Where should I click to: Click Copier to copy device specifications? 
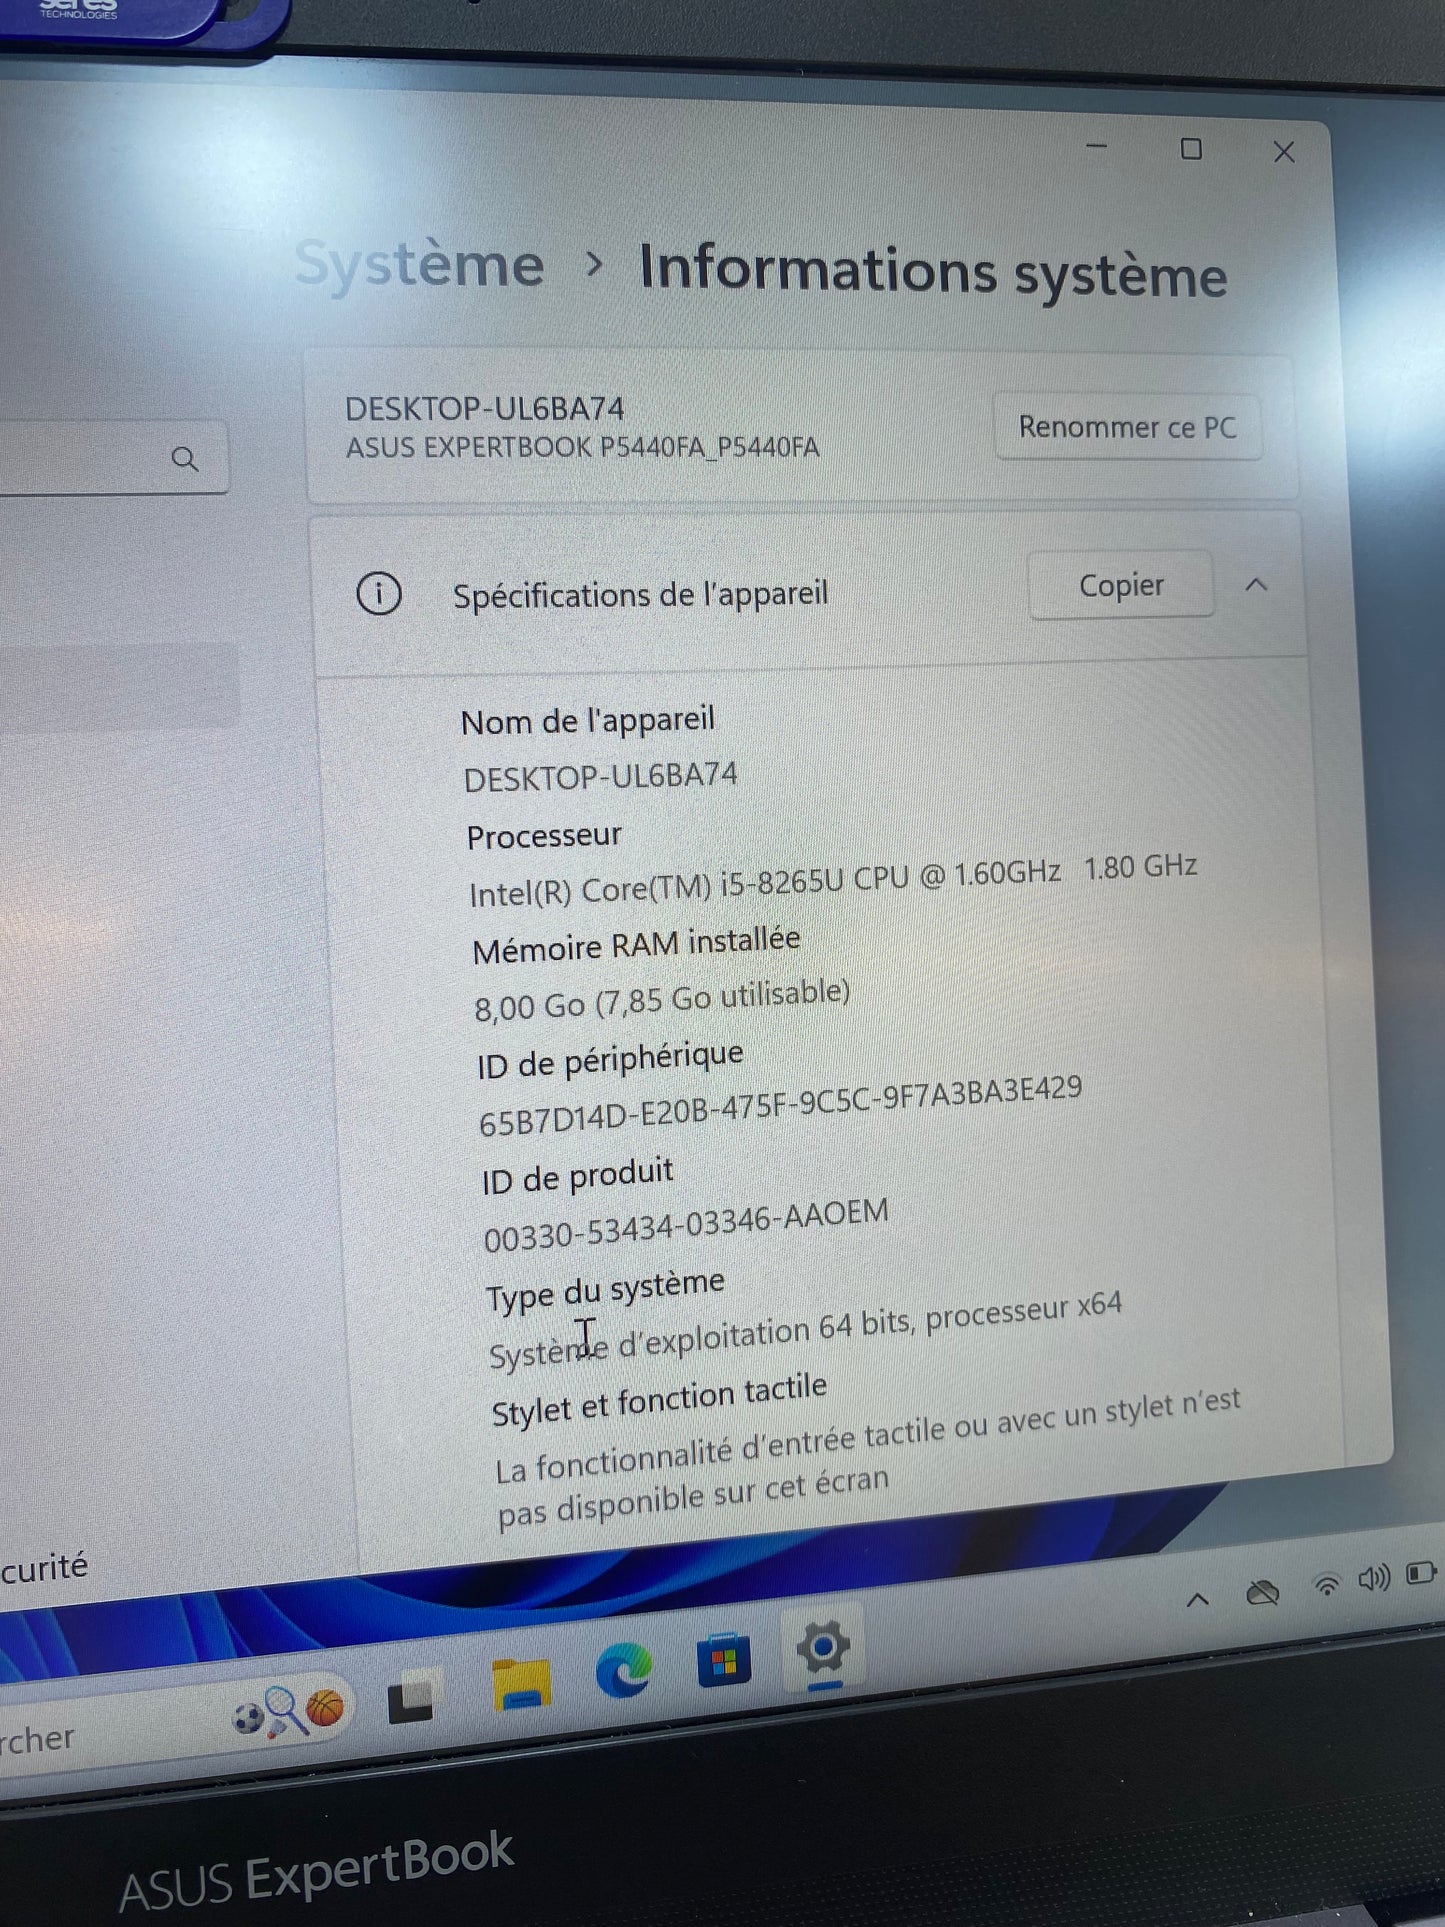click(1121, 586)
